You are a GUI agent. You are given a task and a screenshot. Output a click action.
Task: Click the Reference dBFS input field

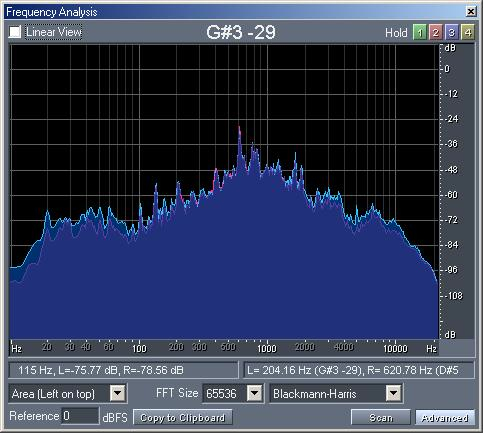coord(80,416)
